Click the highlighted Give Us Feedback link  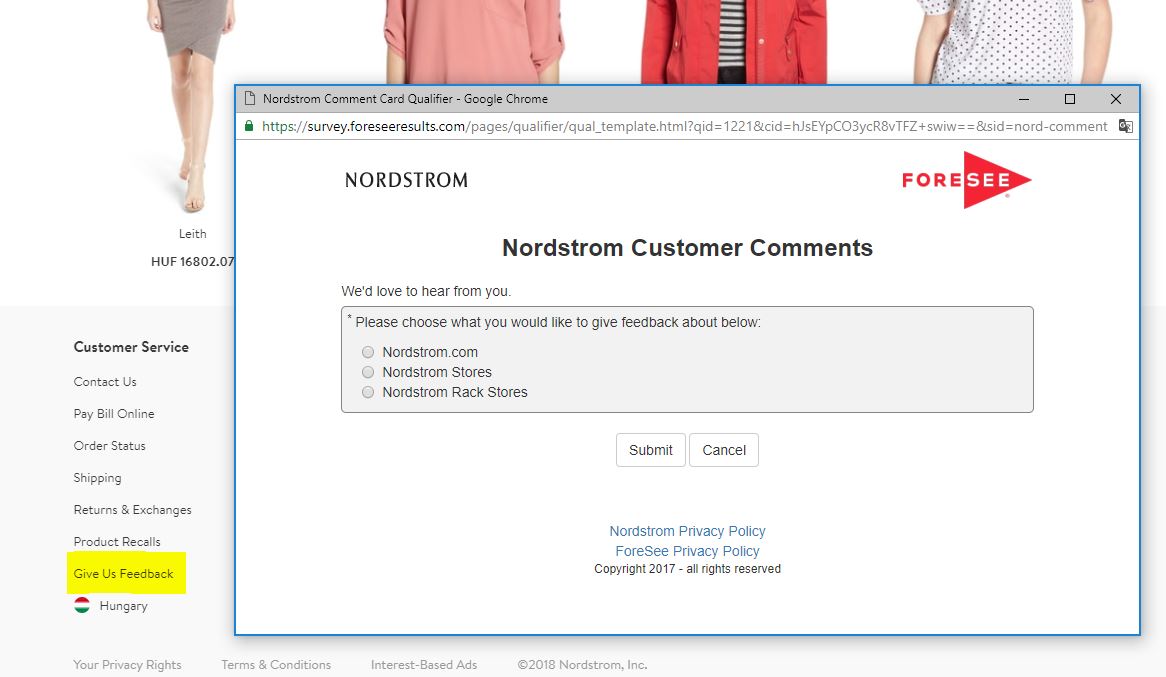(124, 573)
